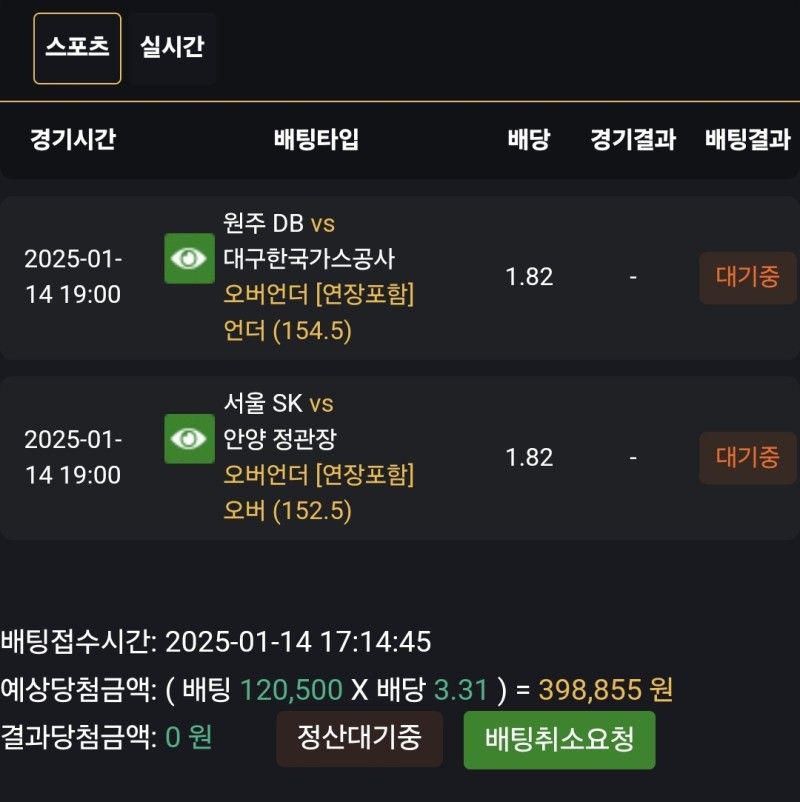Click the eye icon for 원주 DB match

189,259
